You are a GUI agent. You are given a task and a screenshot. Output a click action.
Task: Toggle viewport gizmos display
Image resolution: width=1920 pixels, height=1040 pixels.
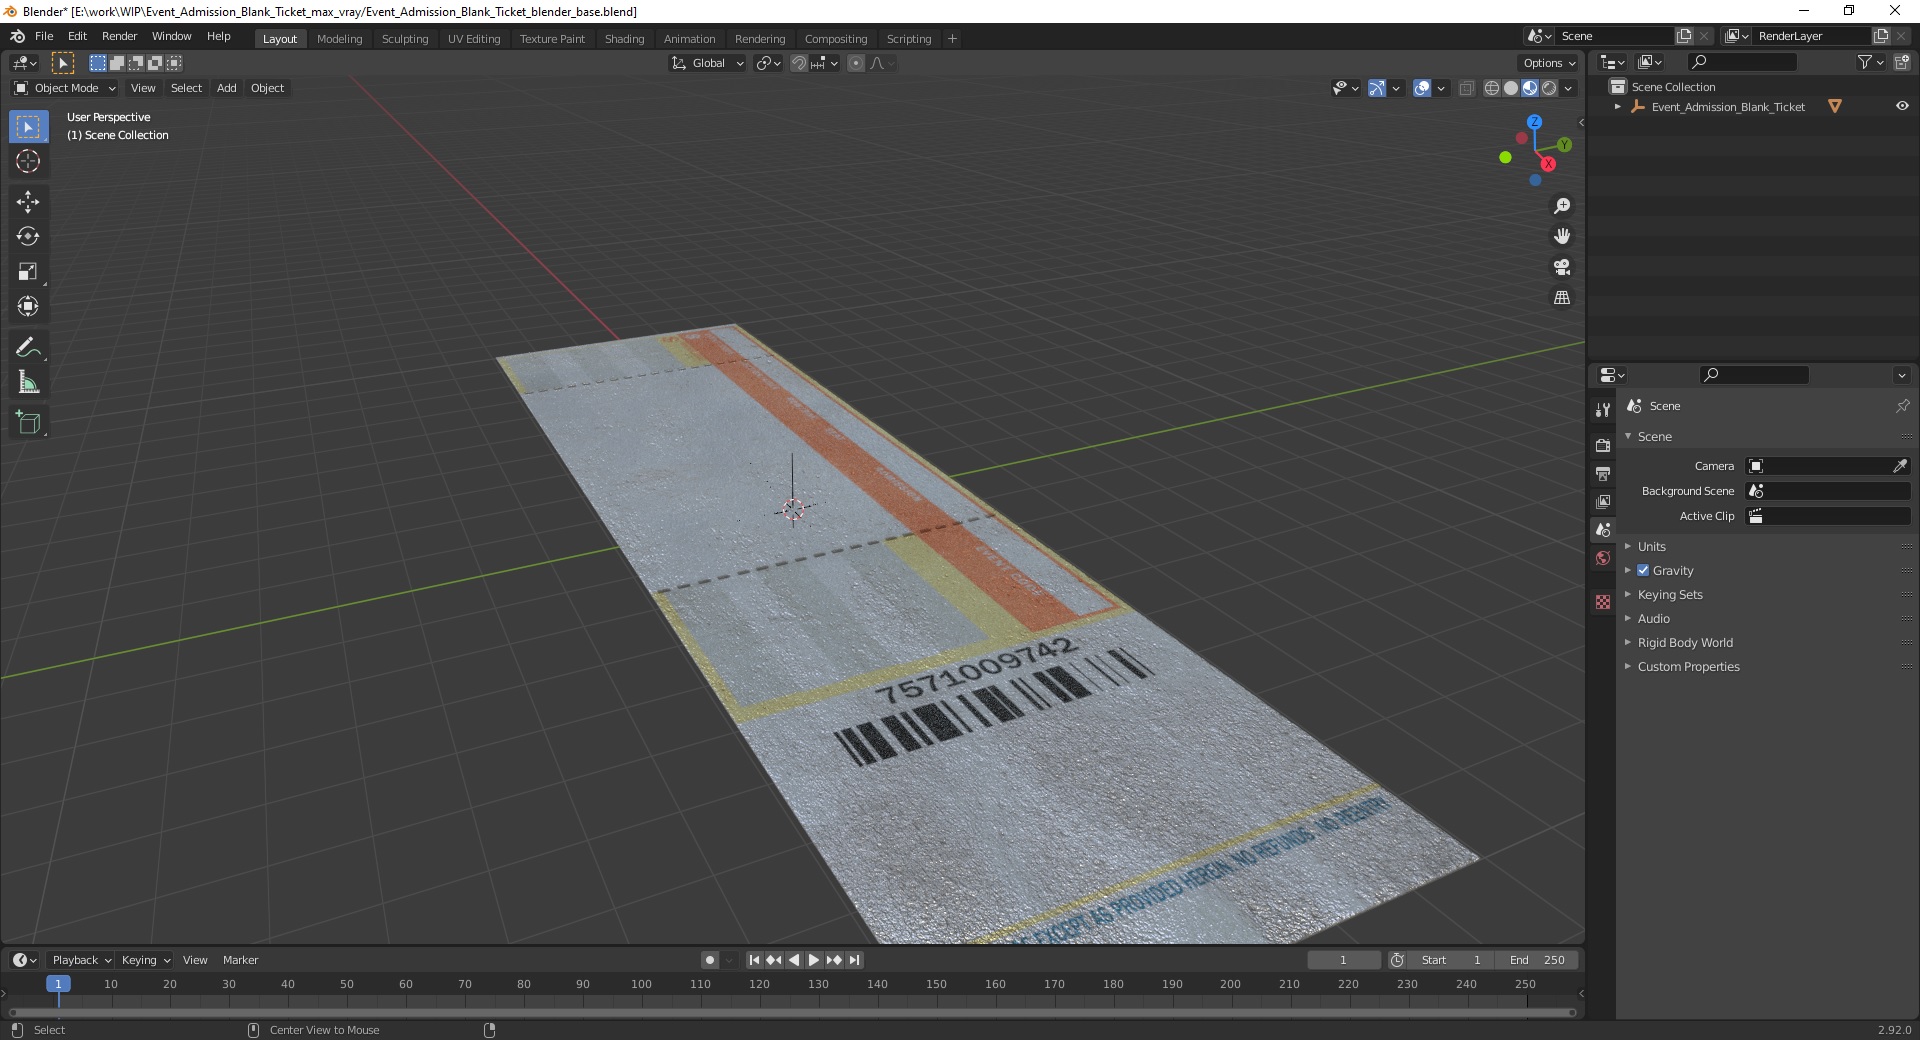point(1377,88)
